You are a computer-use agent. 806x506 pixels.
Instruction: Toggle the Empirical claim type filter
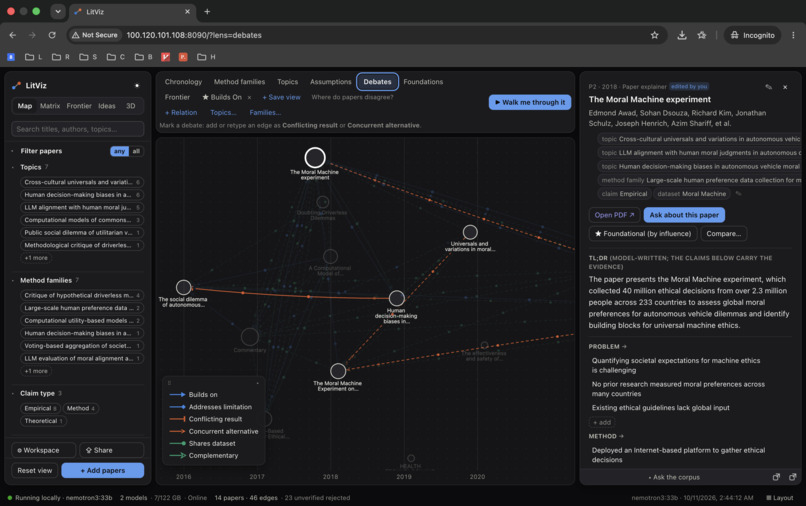coord(40,408)
